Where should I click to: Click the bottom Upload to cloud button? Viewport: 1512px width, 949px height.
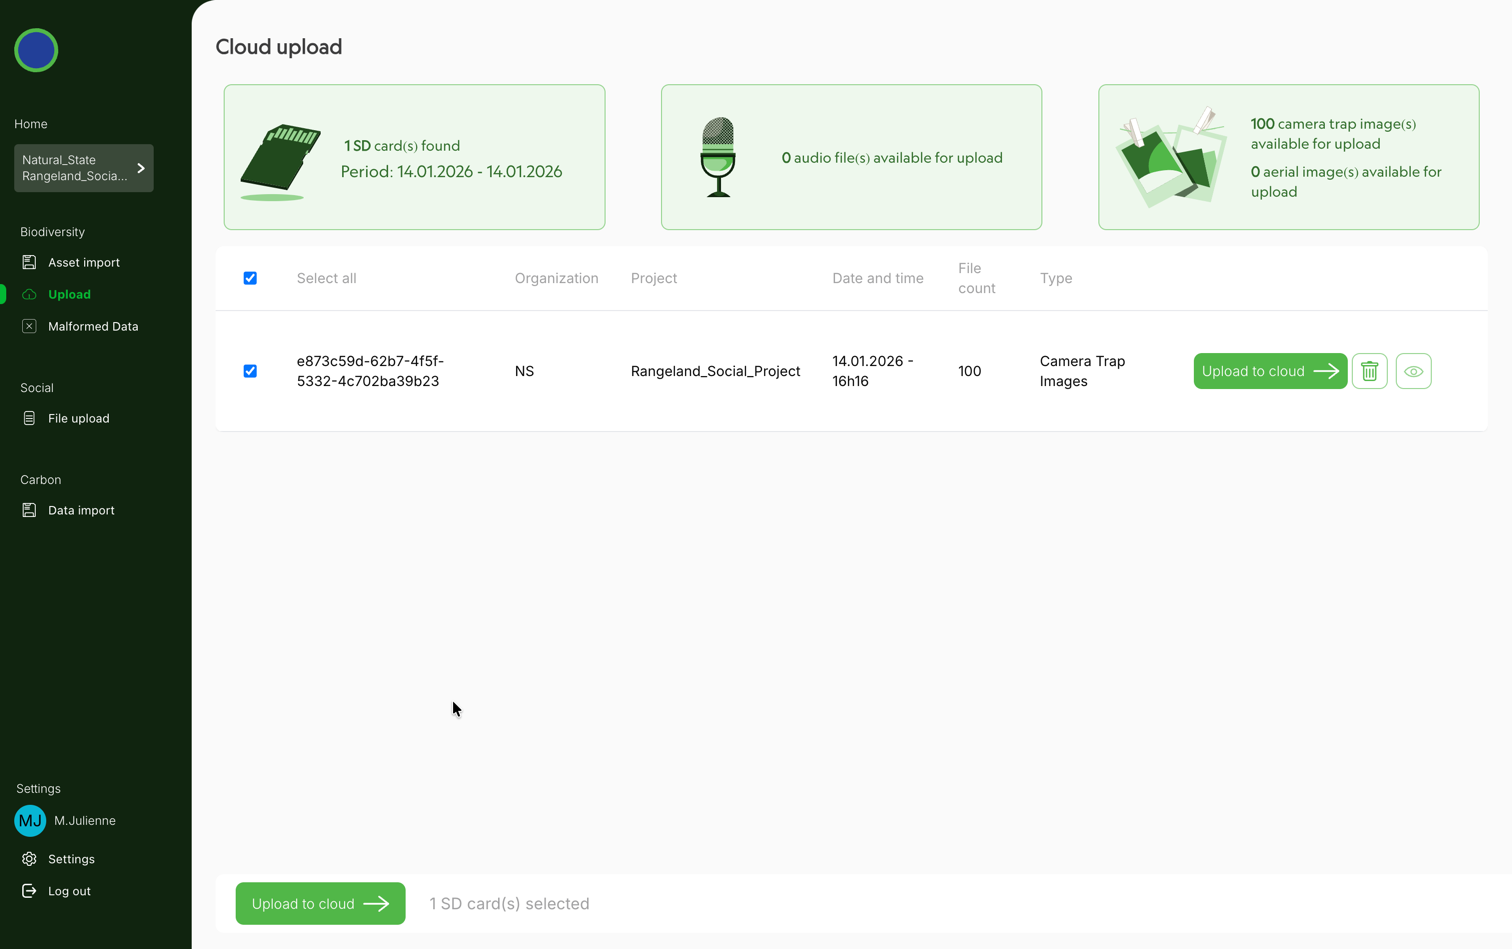pos(320,903)
